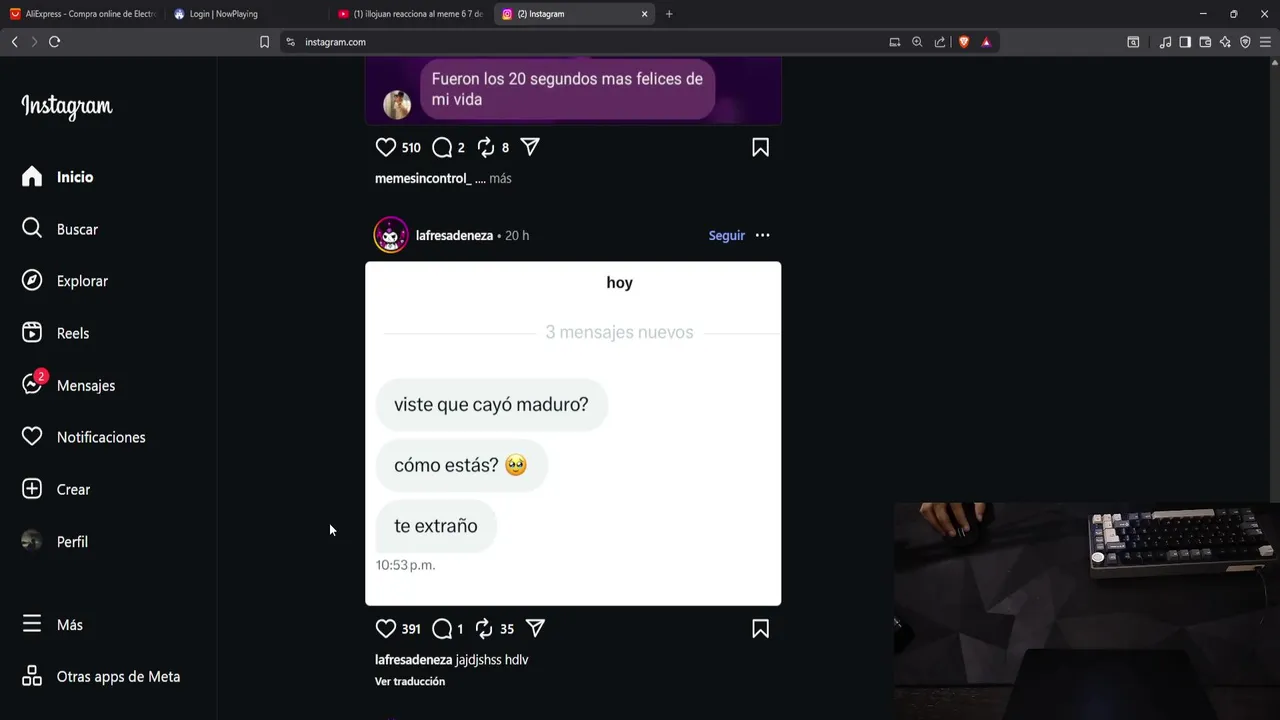Follow lafresadeneza using Seguir
1280x720 pixels.
[727, 235]
